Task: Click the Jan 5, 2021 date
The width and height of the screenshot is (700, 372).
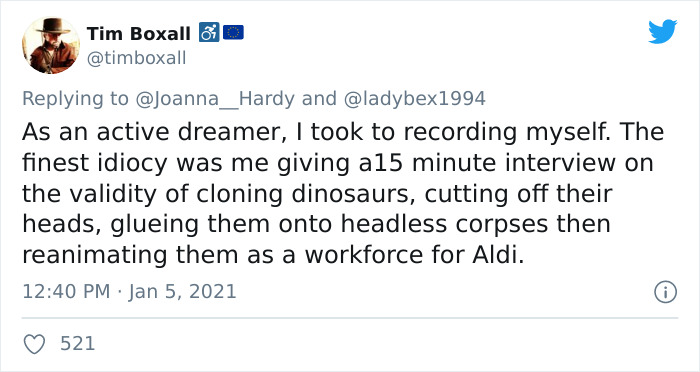Action: click(x=182, y=292)
